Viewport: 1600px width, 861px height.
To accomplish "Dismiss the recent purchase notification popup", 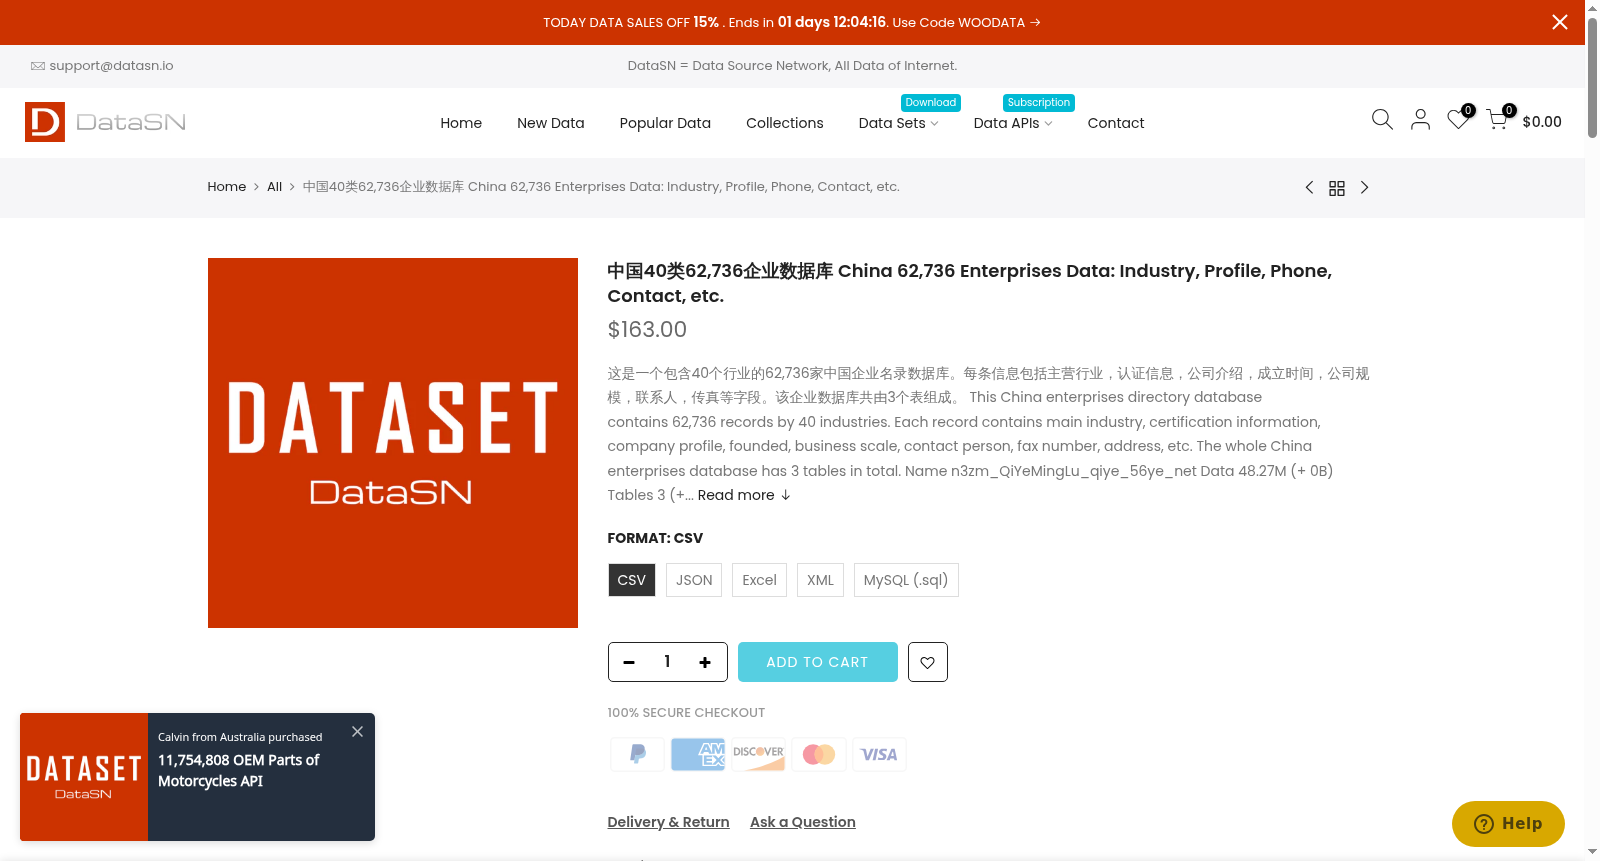I will point(357,732).
